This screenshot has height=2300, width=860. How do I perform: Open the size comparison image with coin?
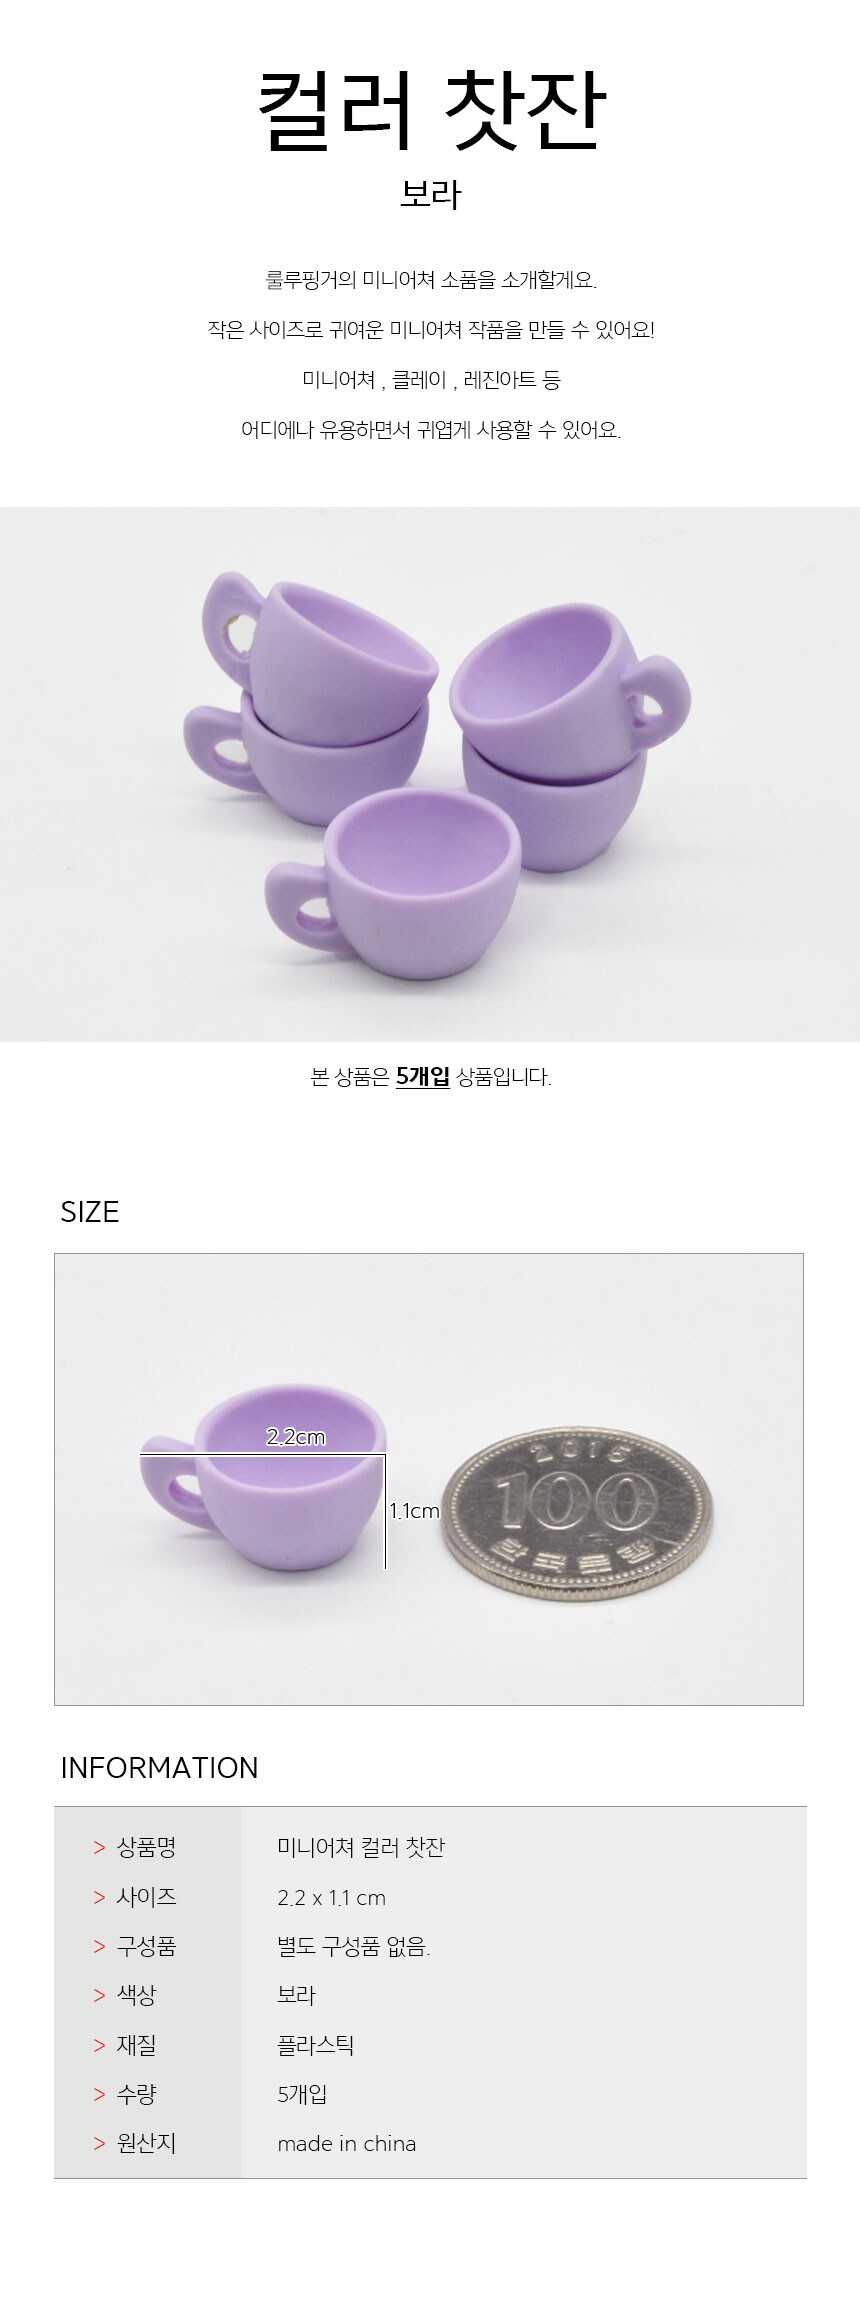429,1479
